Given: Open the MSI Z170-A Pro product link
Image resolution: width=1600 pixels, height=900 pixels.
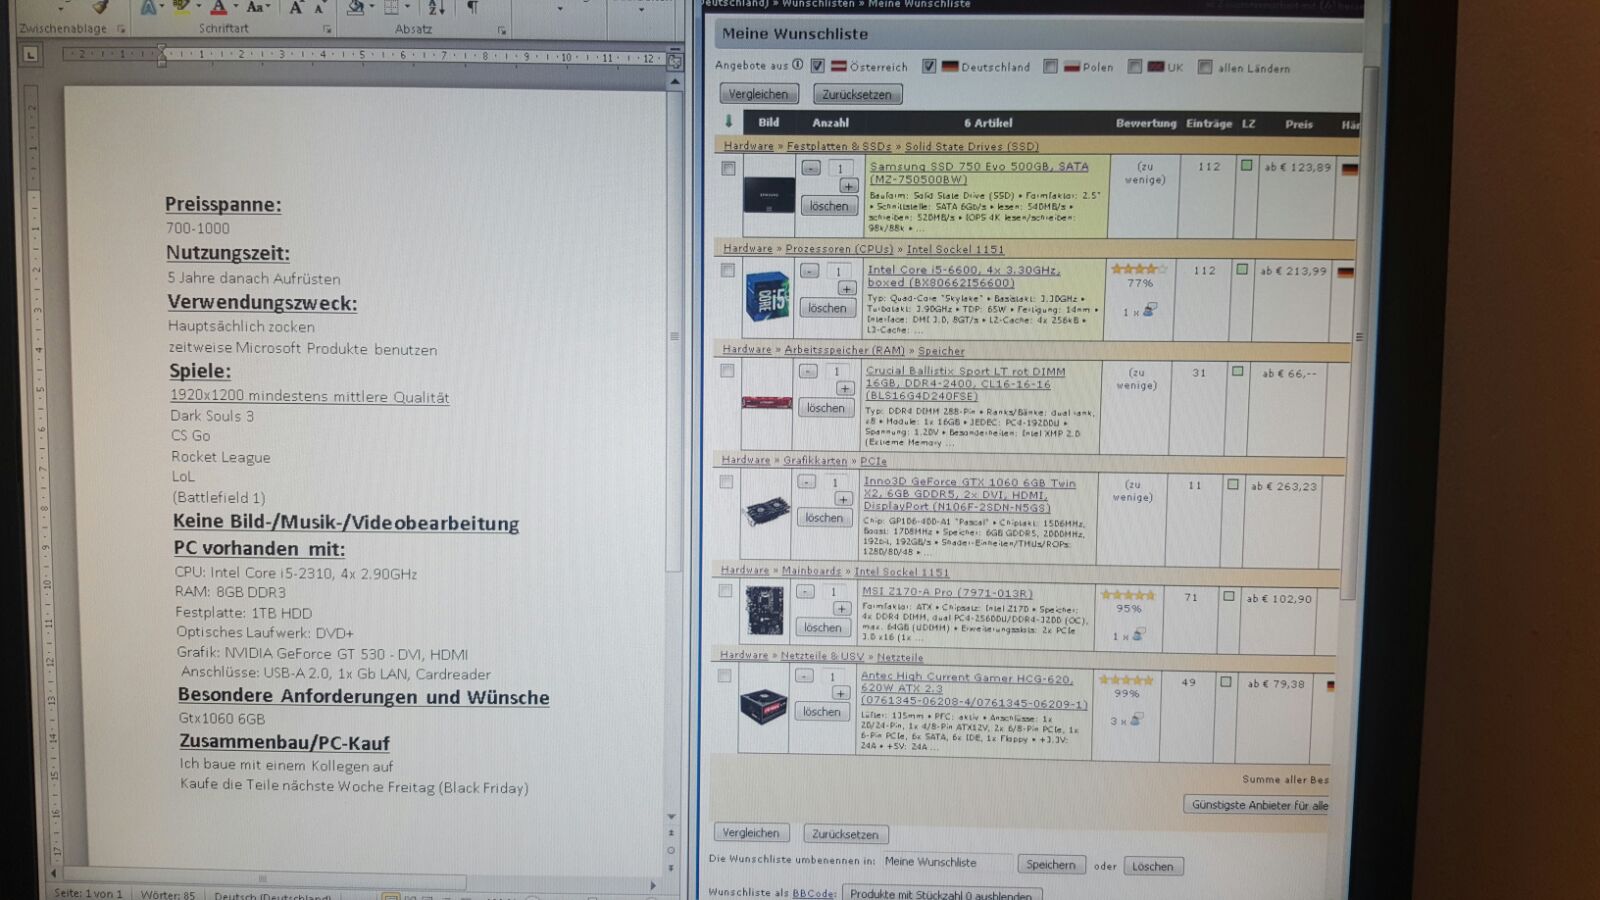Looking at the screenshot, I should pos(947,593).
